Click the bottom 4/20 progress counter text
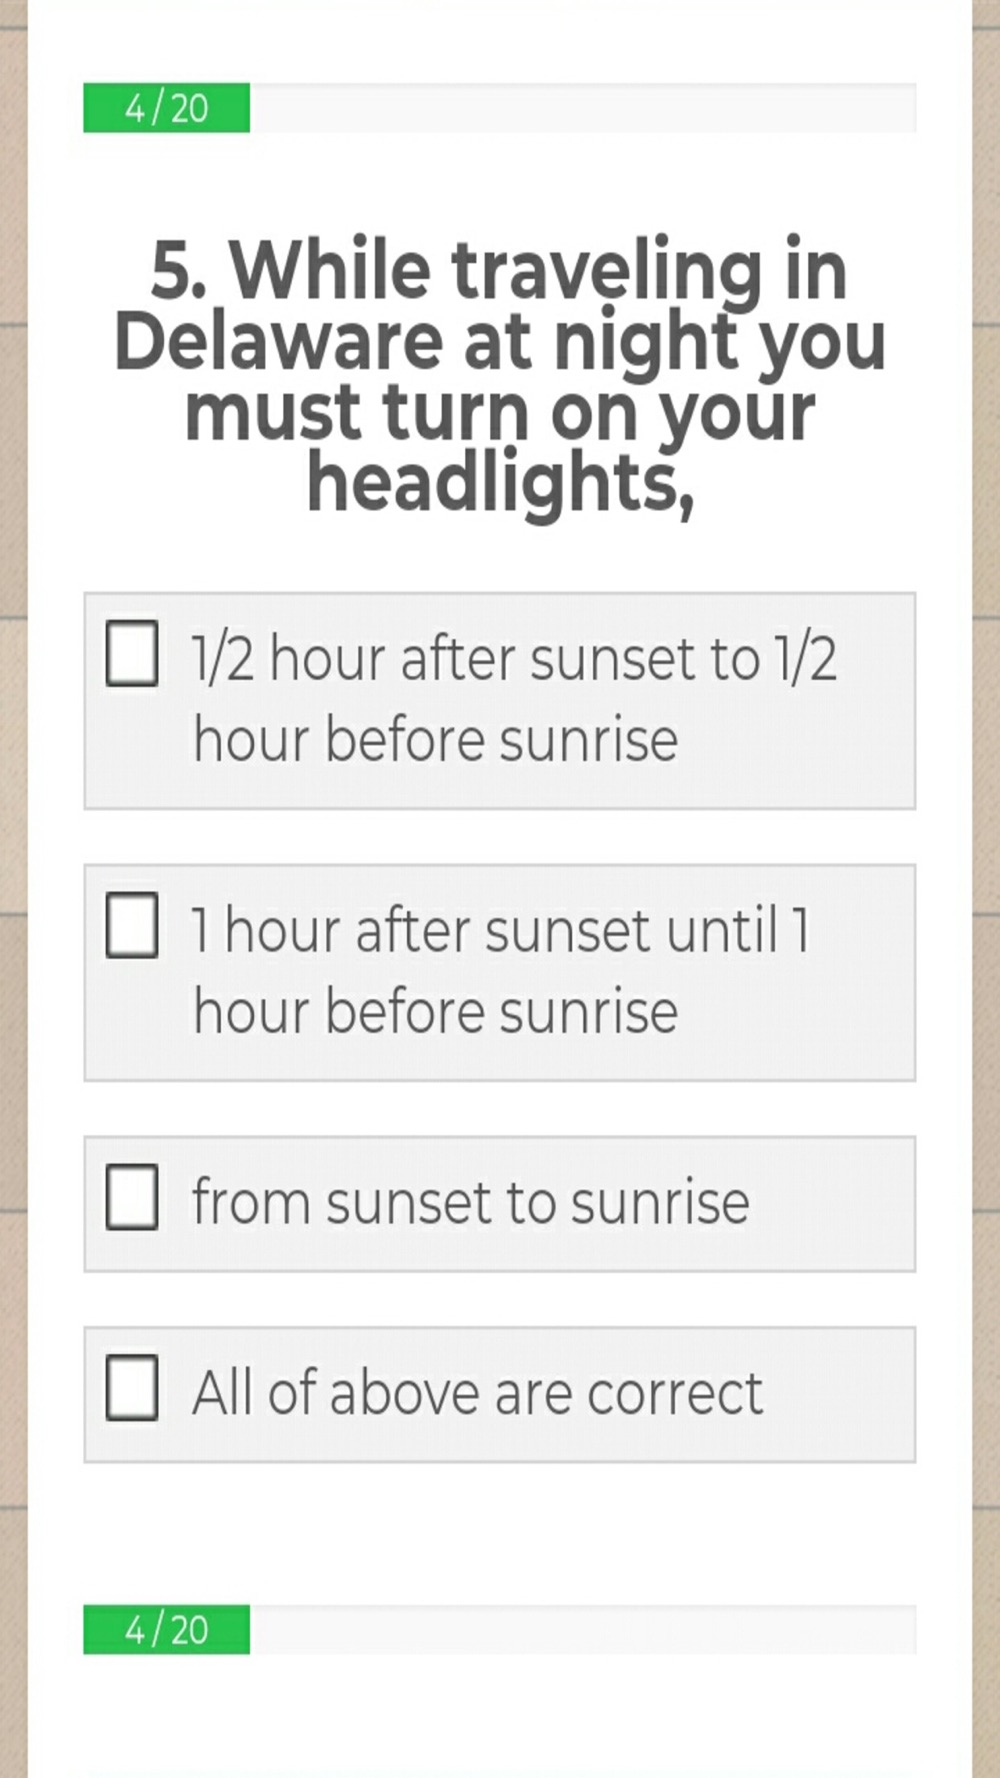 (x=166, y=1630)
